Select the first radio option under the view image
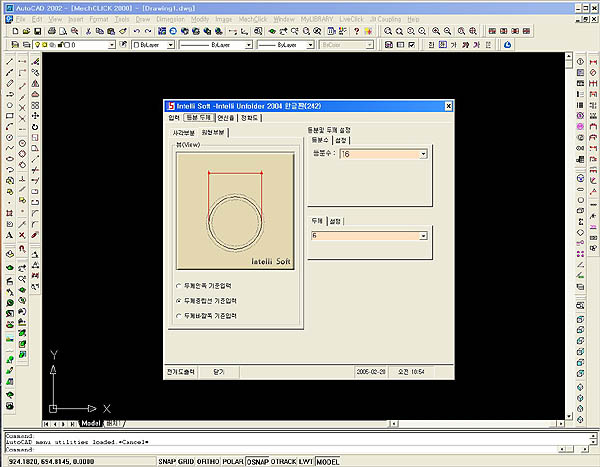The image size is (600, 467). click(178, 286)
